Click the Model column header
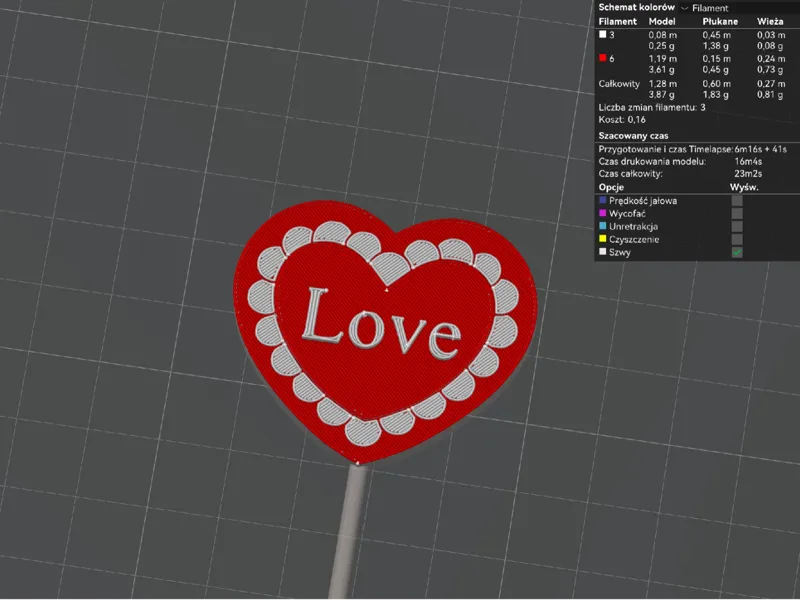Viewport: 800px width, 600px height. [662, 21]
